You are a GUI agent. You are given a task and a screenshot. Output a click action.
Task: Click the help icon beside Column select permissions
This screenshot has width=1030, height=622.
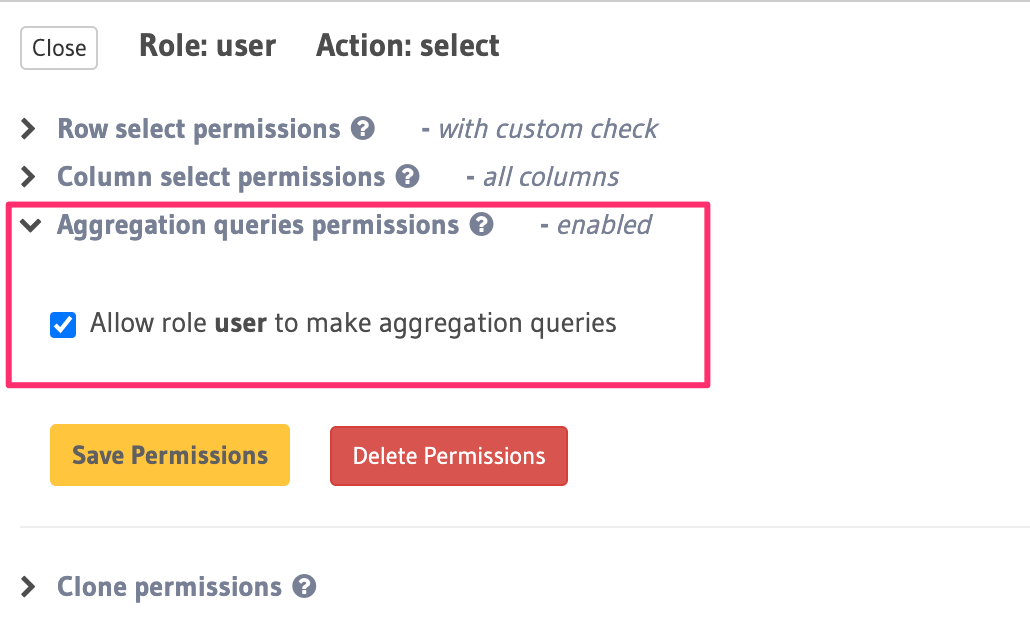pyautogui.click(x=407, y=177)
